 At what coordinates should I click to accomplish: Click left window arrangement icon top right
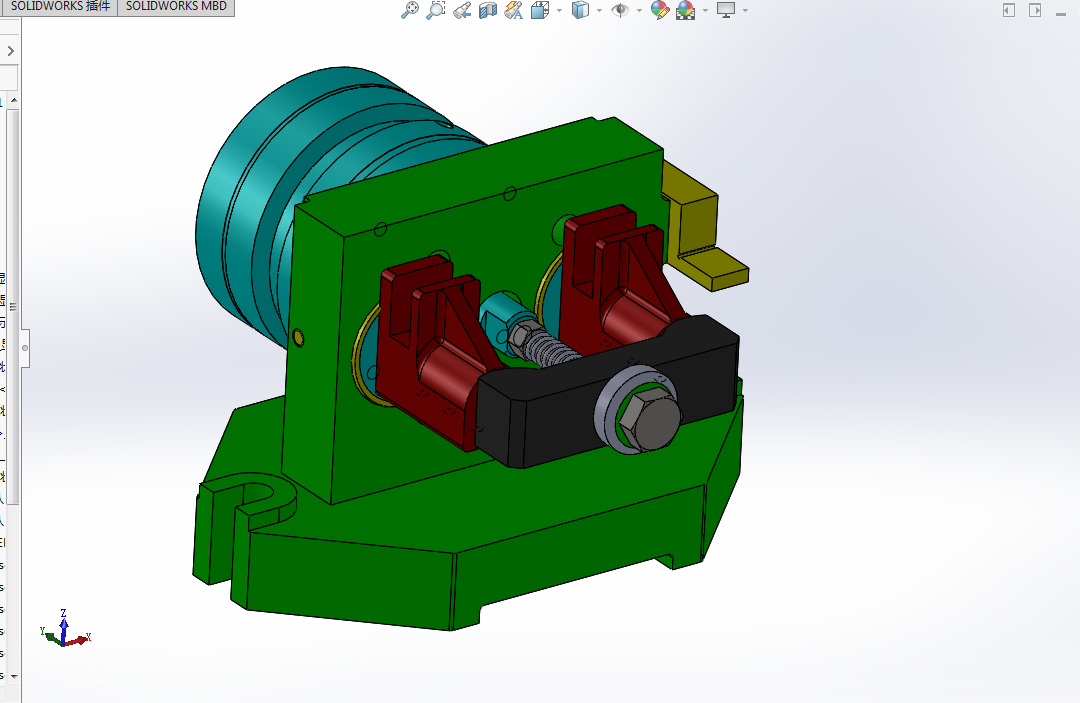(x=1009, y=10)
